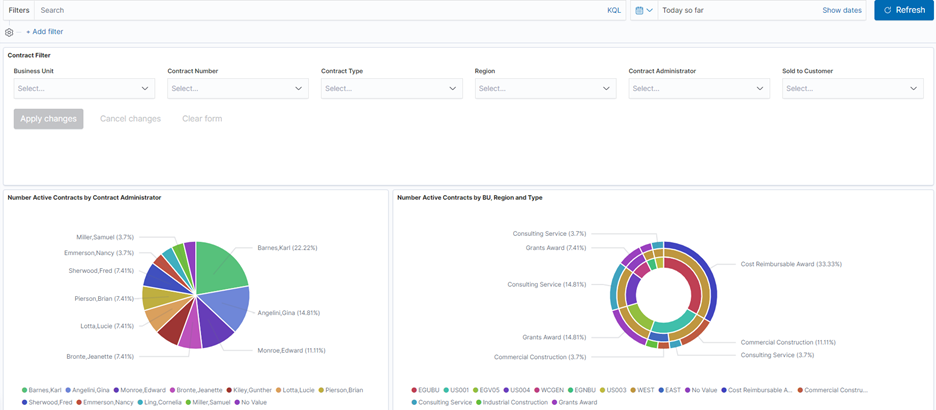This screenshot has width=936, height=410.
Task: Click Angelini,Gina (14.81%) pie label
Action: pyautogui.click(x=288, y=312)
